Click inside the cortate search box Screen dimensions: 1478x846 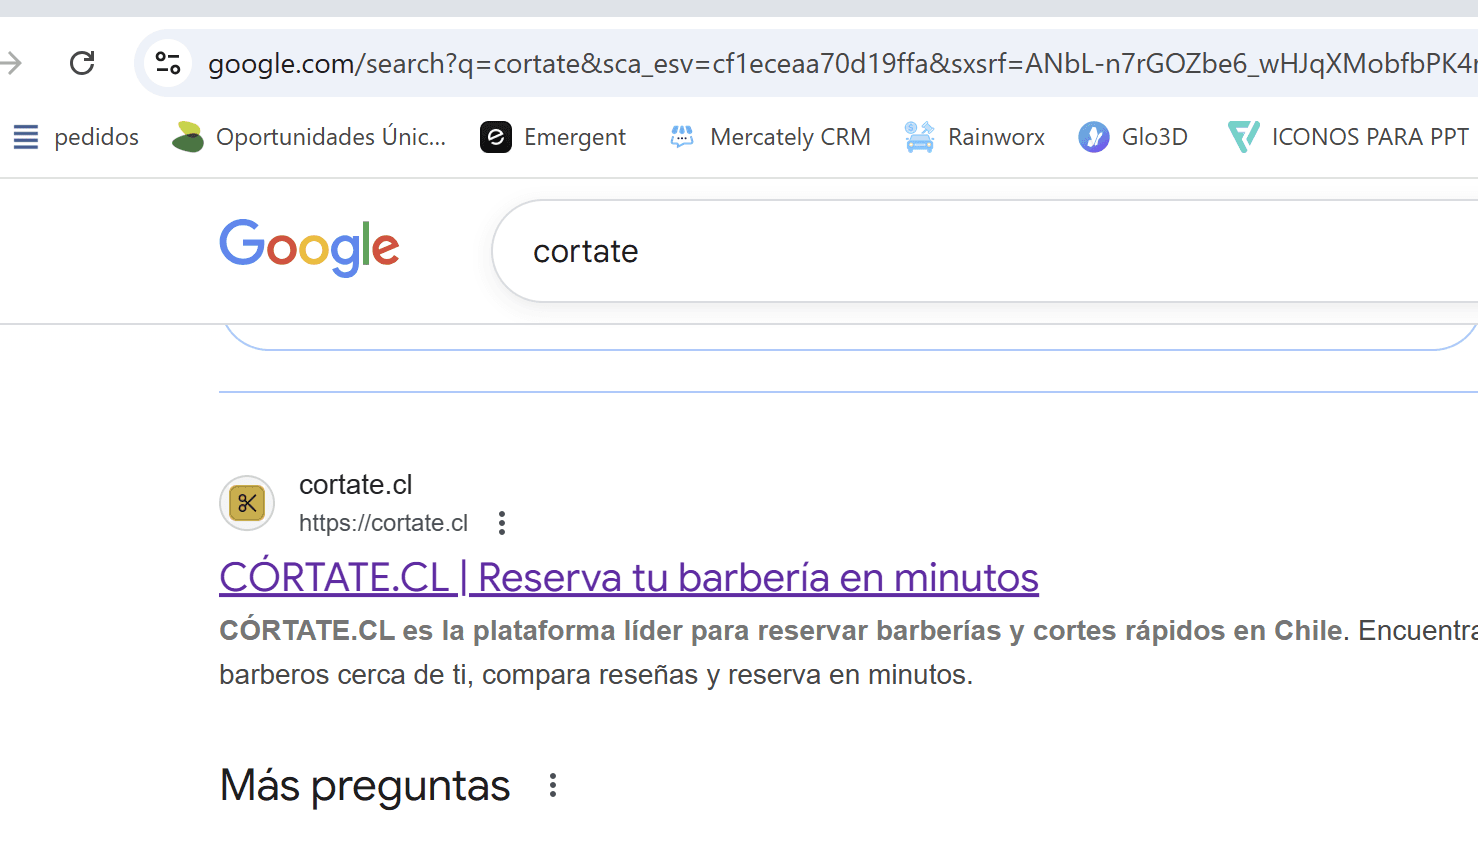(700, 251)
